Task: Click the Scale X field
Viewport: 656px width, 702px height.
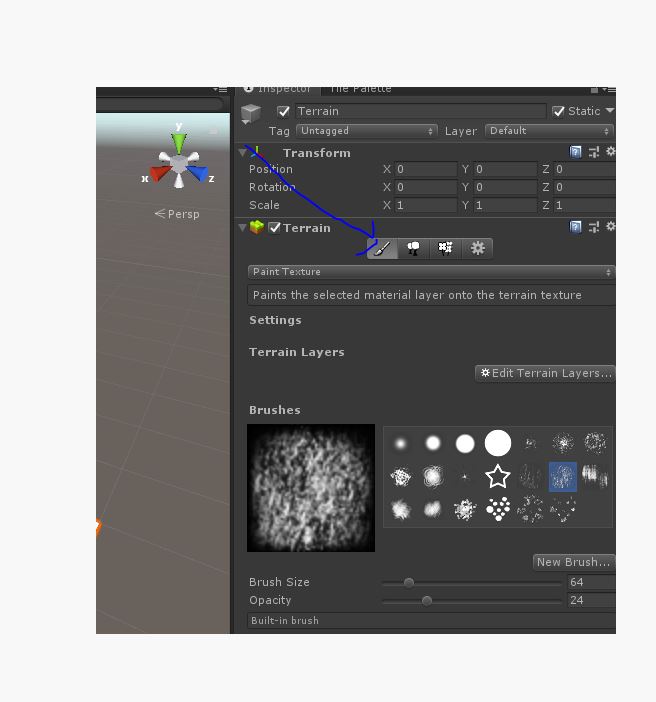Action: [x=425, y=205]
